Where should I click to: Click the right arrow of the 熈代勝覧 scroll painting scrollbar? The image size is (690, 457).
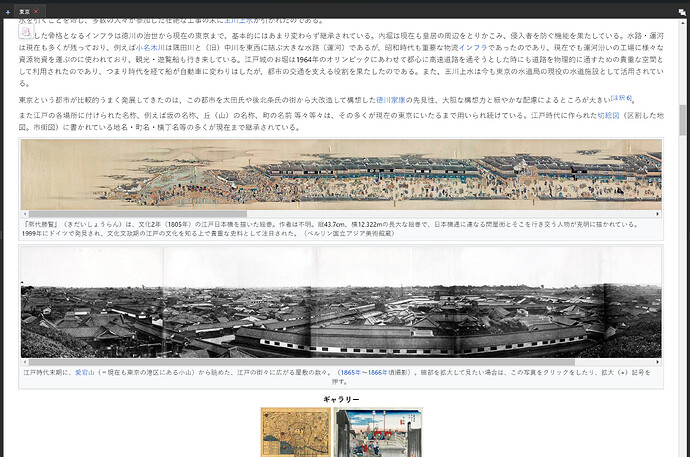[x=657, y=214]
